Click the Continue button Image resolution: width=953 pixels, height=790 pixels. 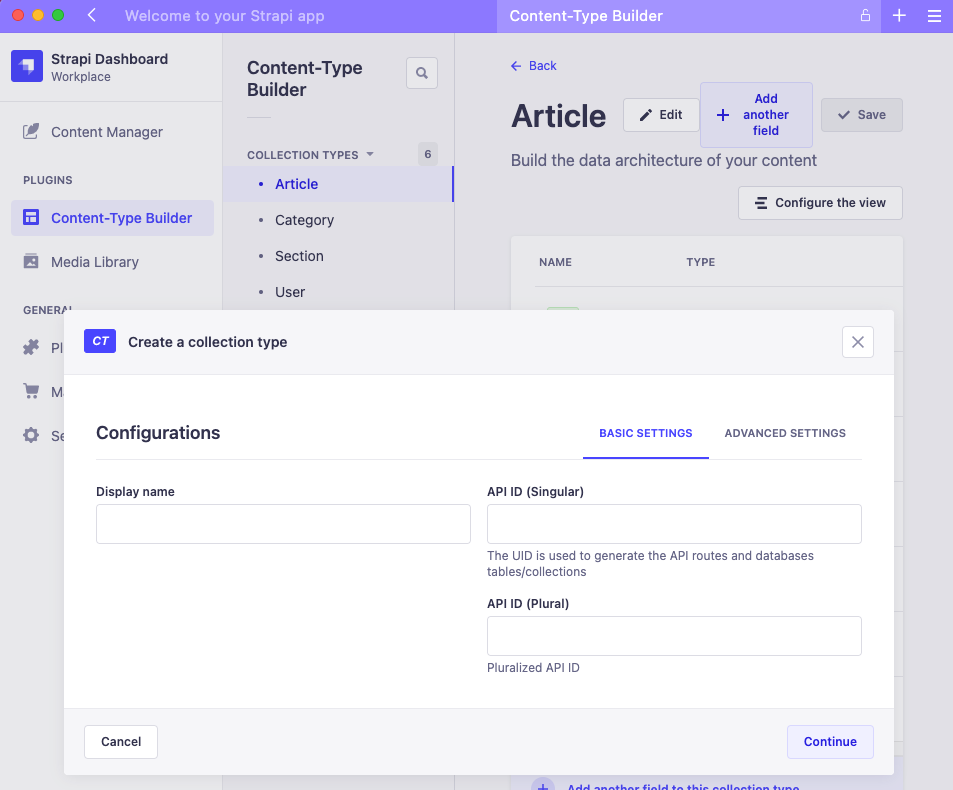(830, 741)
